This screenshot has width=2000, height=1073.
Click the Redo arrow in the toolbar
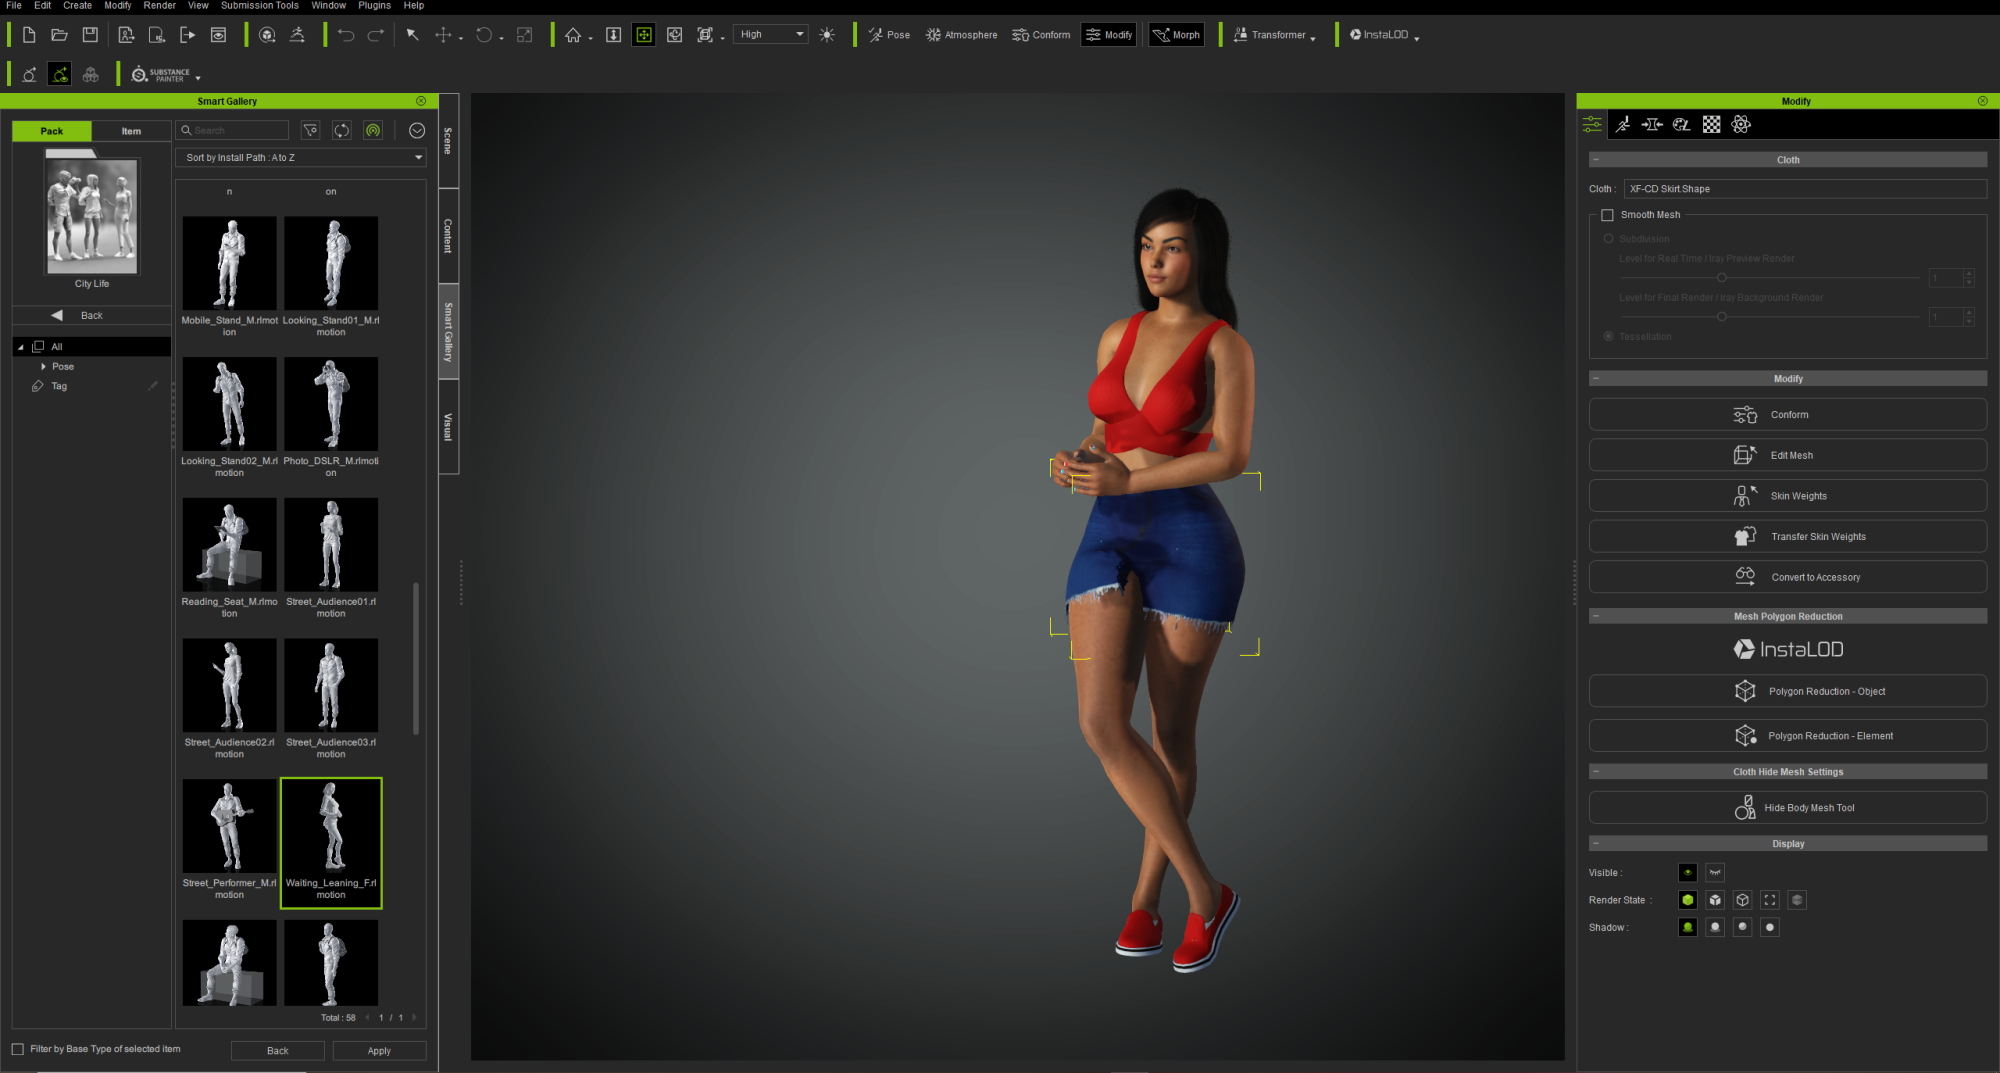(x=376, y=35)
